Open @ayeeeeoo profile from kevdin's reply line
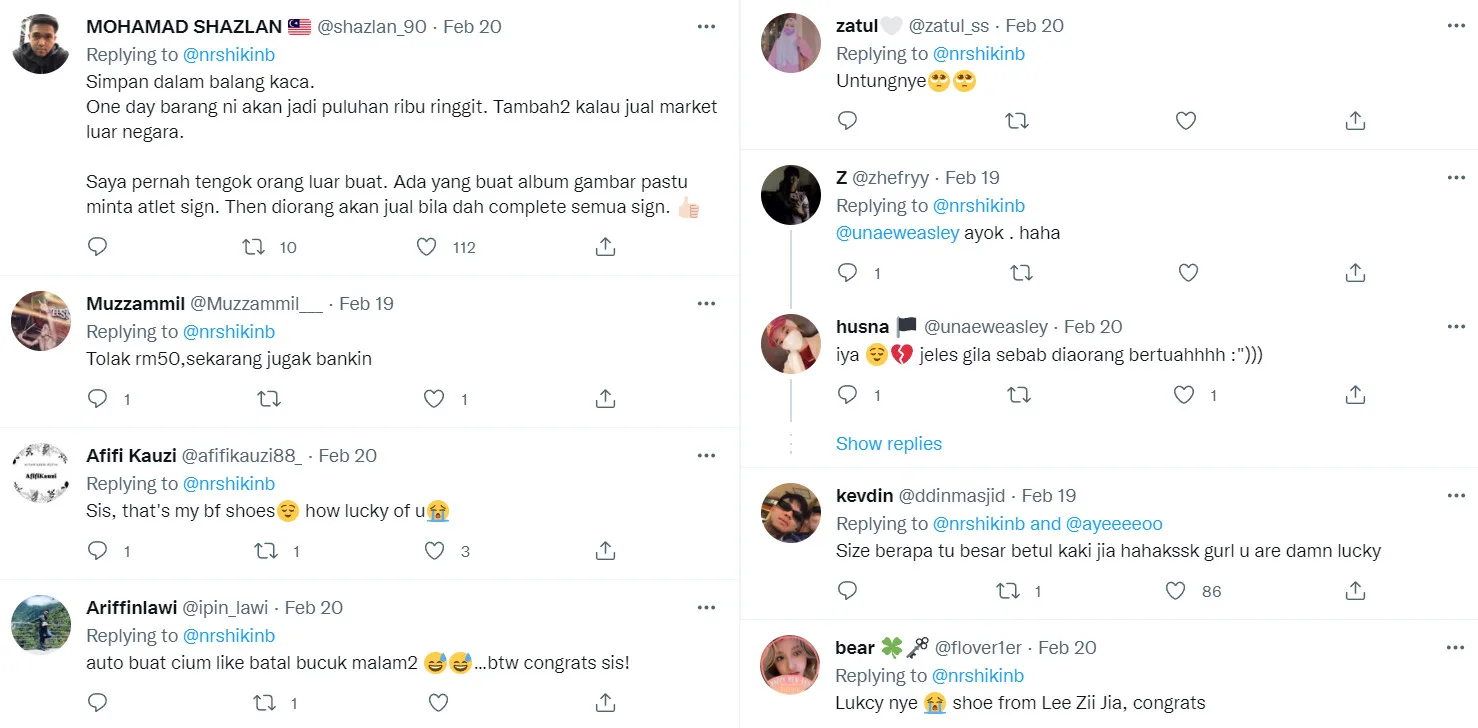Screen dimensions: 1478x728 [1114, 524]
